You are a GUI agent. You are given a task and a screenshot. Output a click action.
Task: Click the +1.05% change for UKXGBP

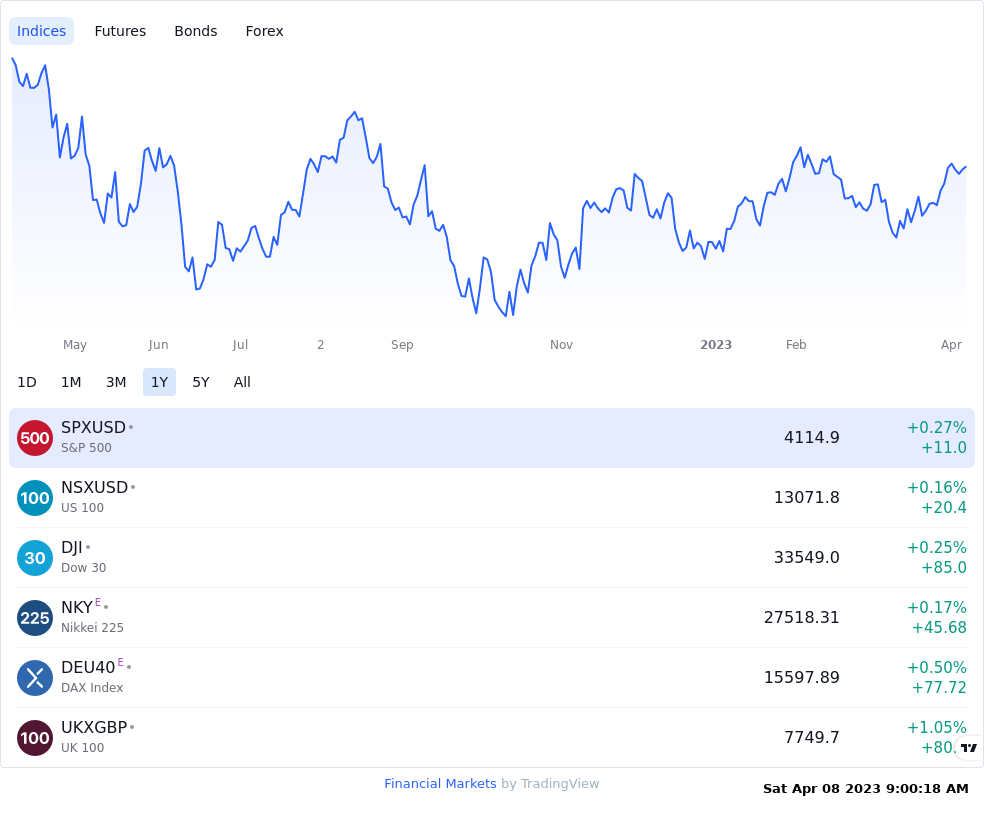[937, 727]
